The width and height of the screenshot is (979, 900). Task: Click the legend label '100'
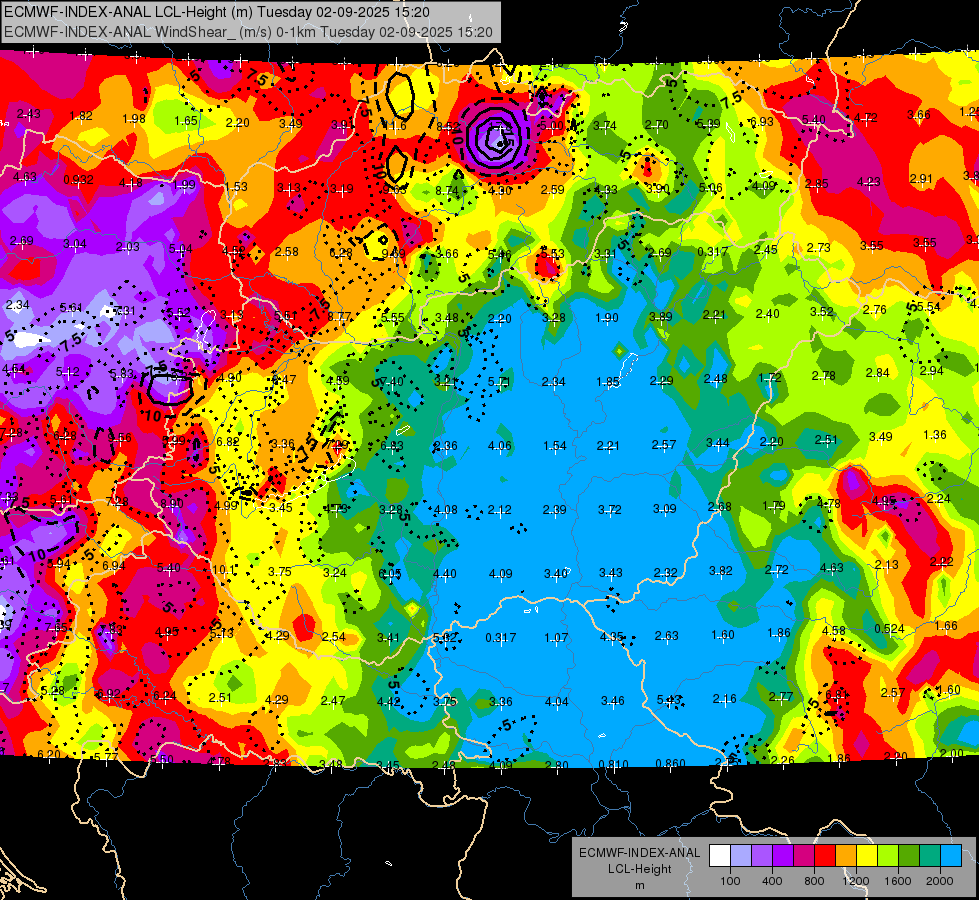coord(730,881)
